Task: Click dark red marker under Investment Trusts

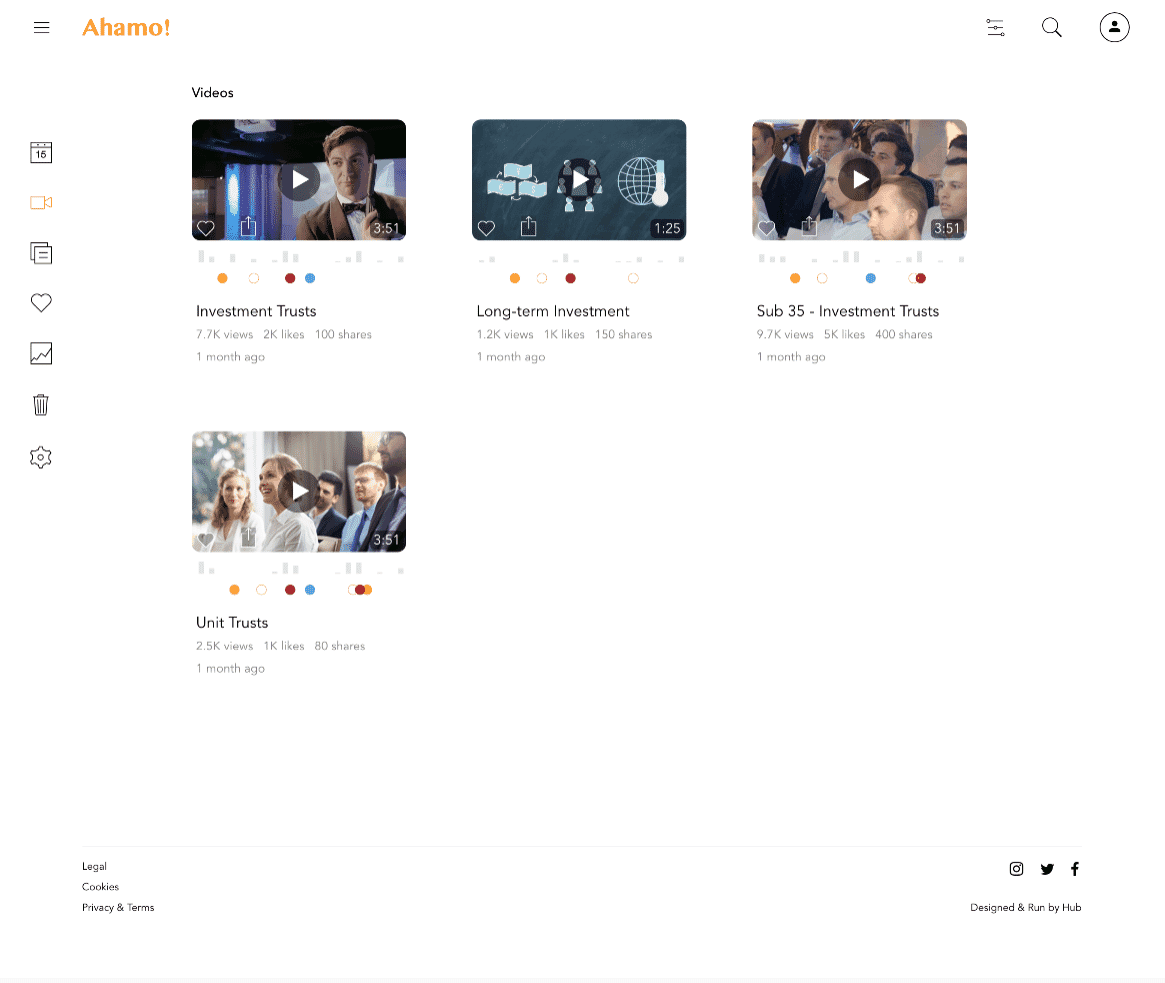Action: 290,278
